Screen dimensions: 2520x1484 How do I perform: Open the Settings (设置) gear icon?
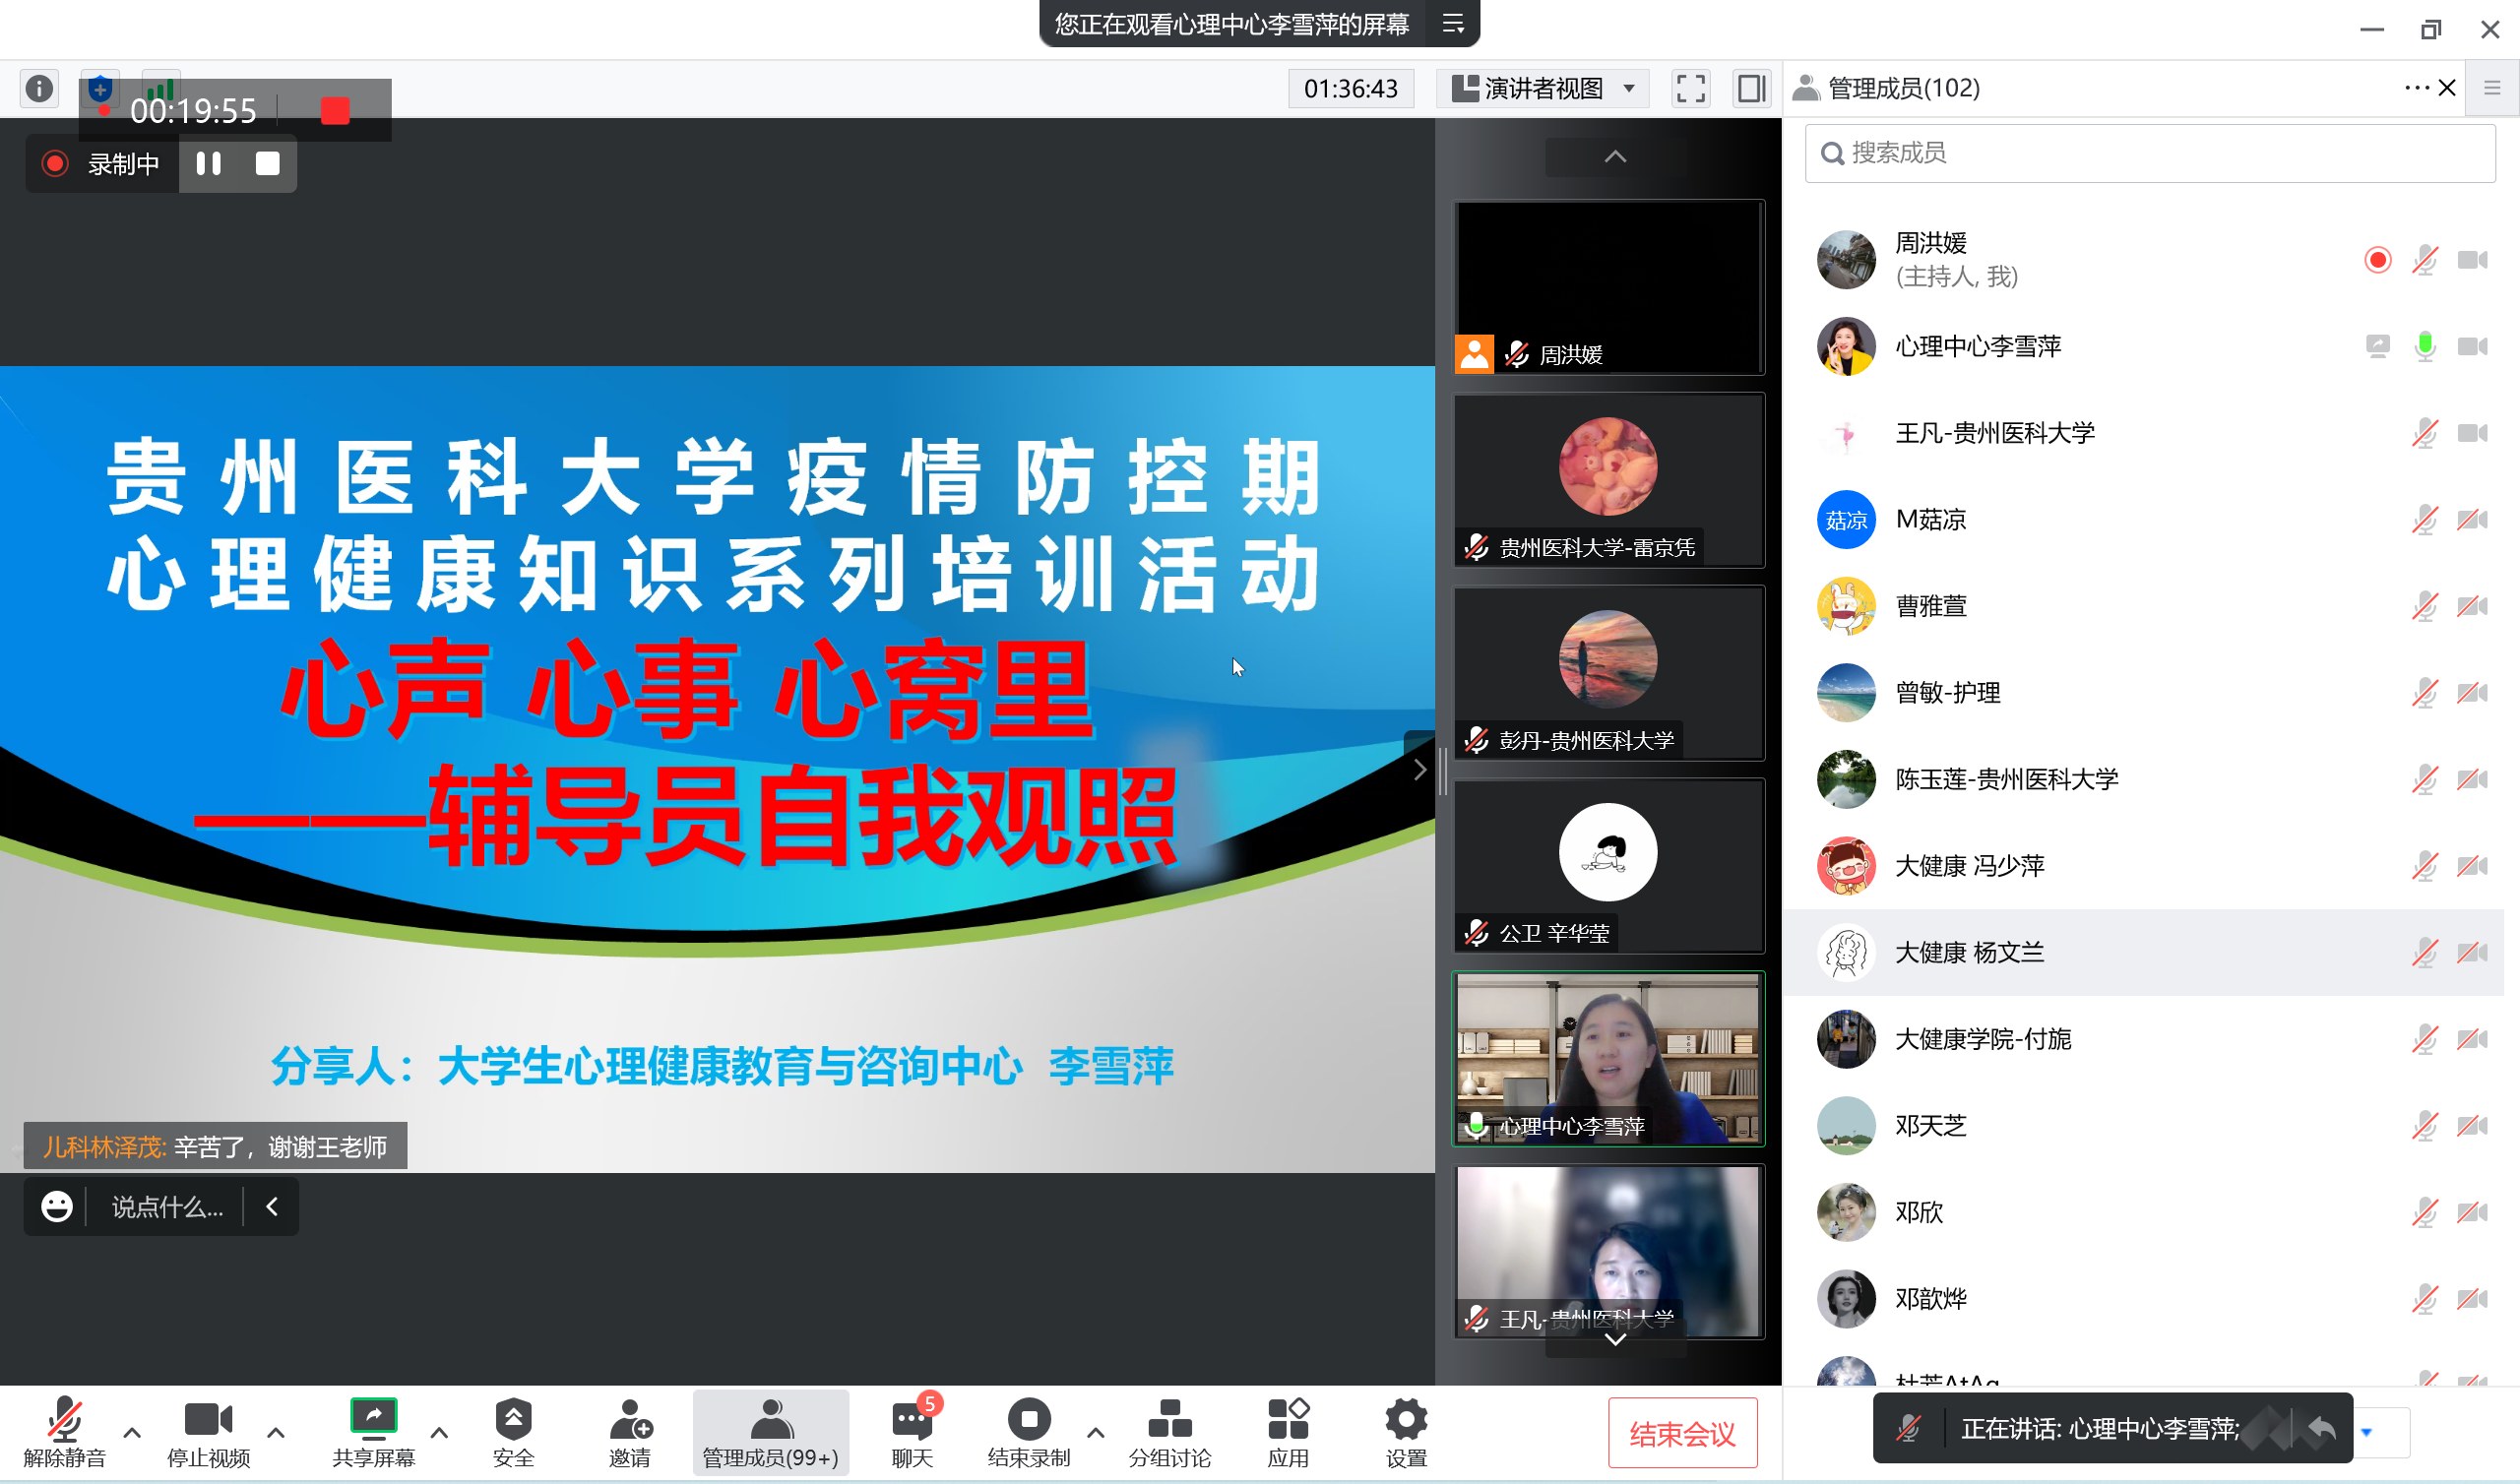[1406, 1420]
